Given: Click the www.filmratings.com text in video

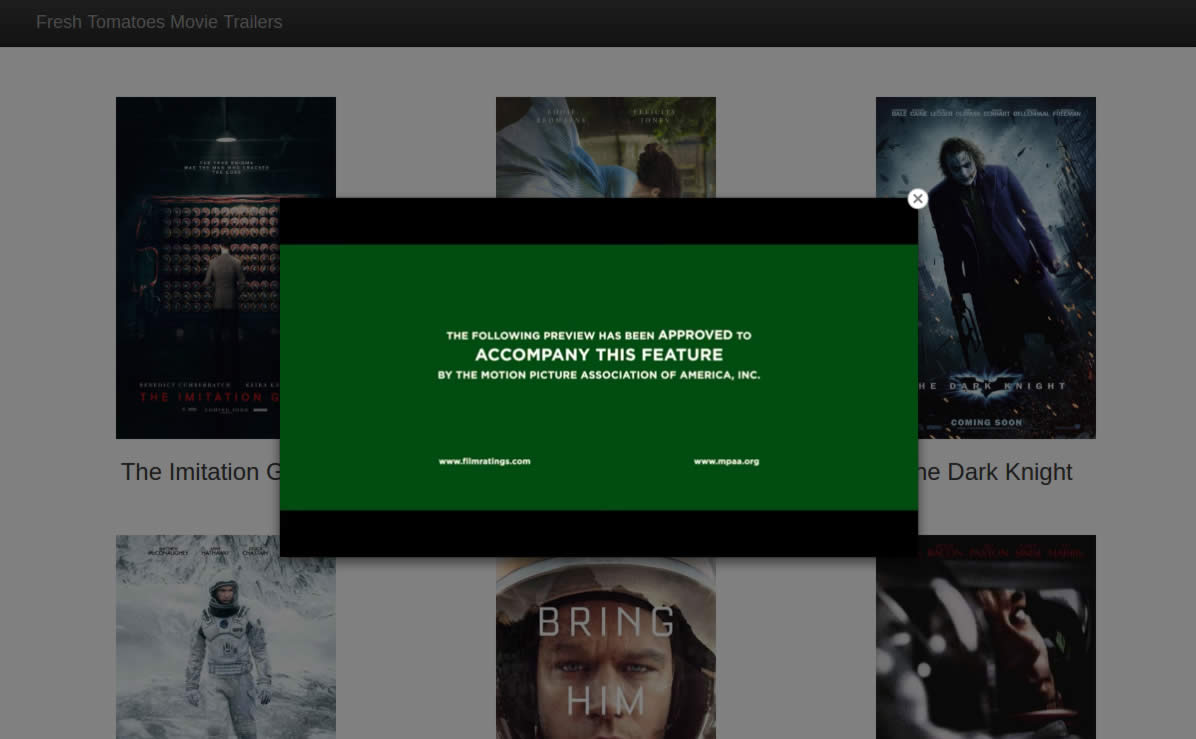Looking at the screenshot, I should tap(484, 461).
